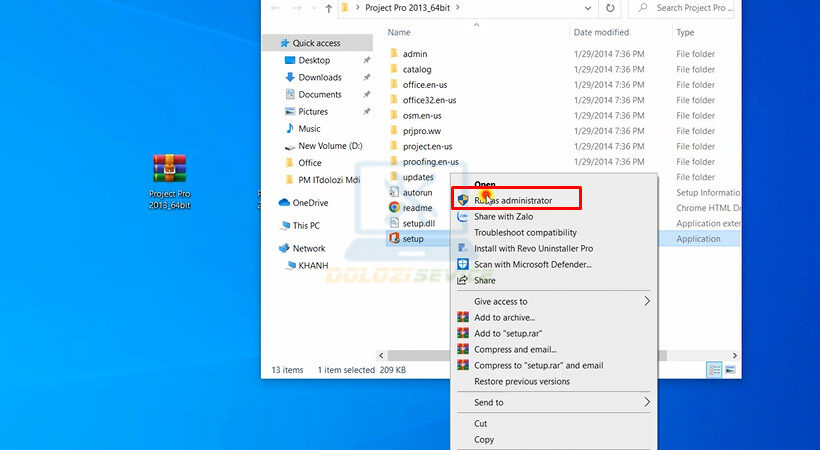
Task: Expand Give access to submenu
Action: (x=553, y=301)
